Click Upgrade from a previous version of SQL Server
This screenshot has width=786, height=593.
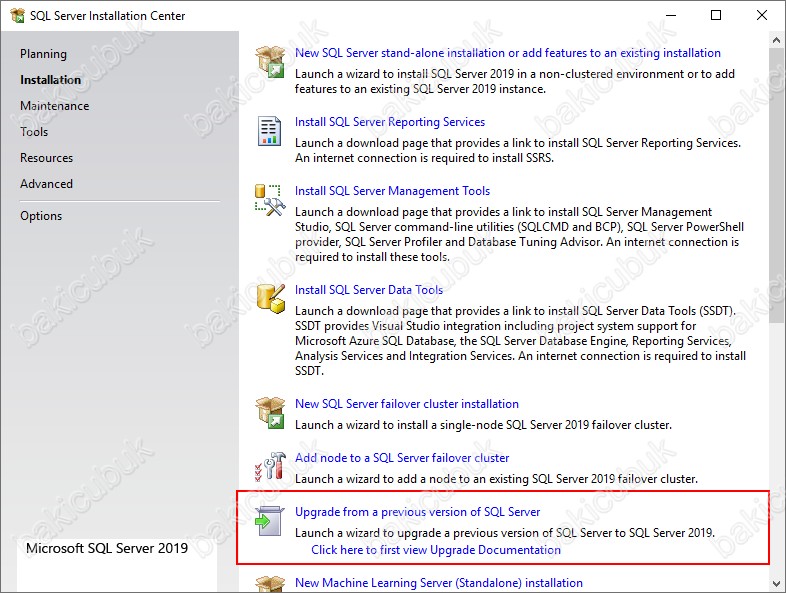pyautogui.click(x=417, y=512)
